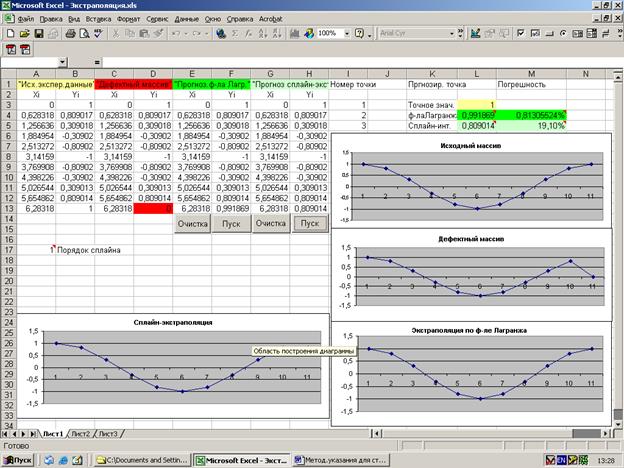Click the Windows Пуск start button in taskbar
Screen dimensions: 624x468
click(x=18, y=459)
